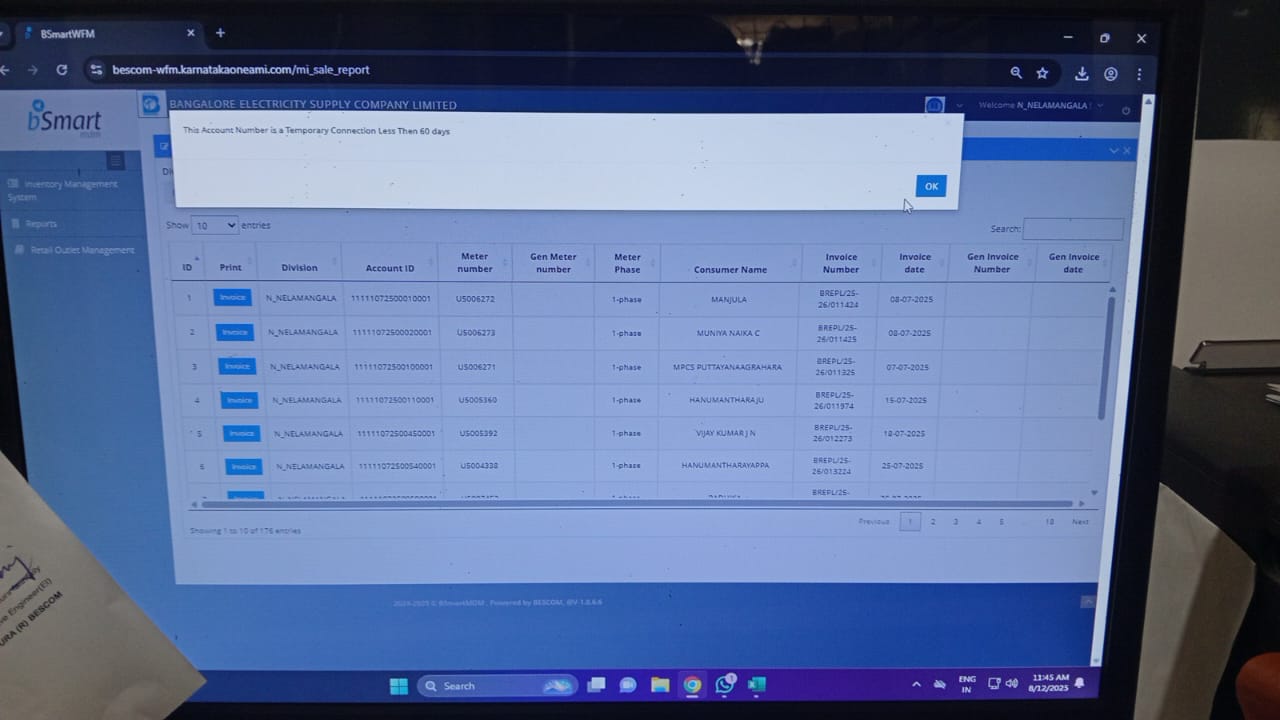This screenshot has width=1280, height=720.
Task: Sort by the Account ID column header
Action: click(x=390, y=268)
